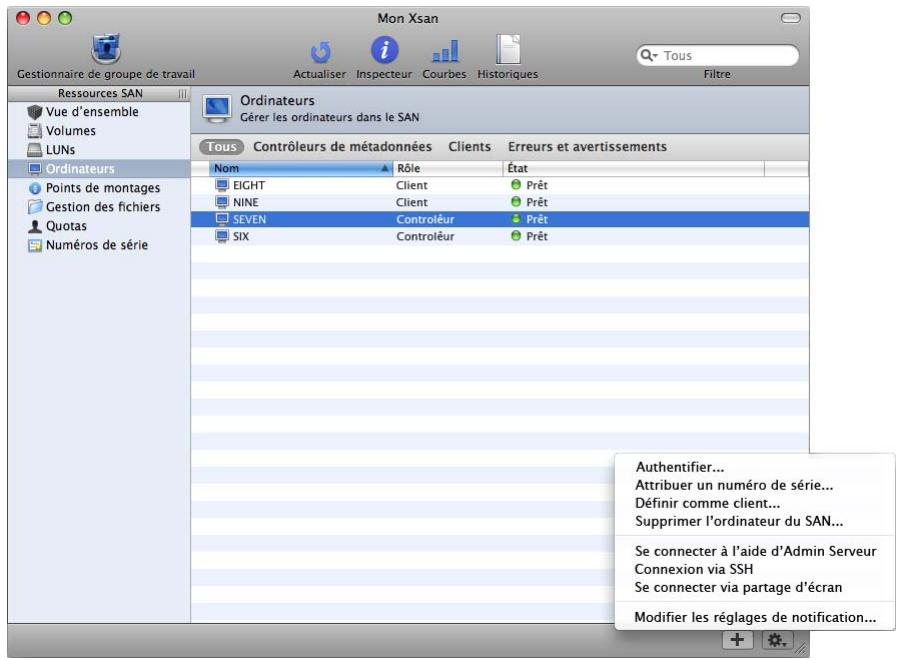Choose Supprimer l'ordinateur du SAN…

click(x=754, y=521)
